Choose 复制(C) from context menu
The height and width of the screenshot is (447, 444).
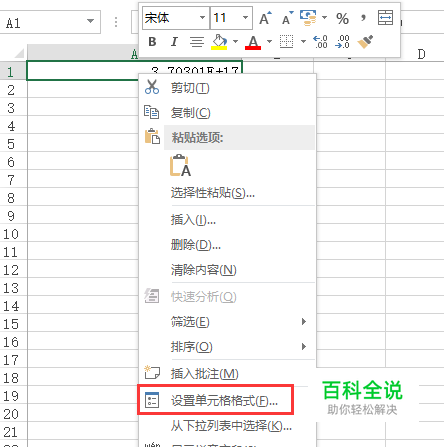tap(227, 113)
